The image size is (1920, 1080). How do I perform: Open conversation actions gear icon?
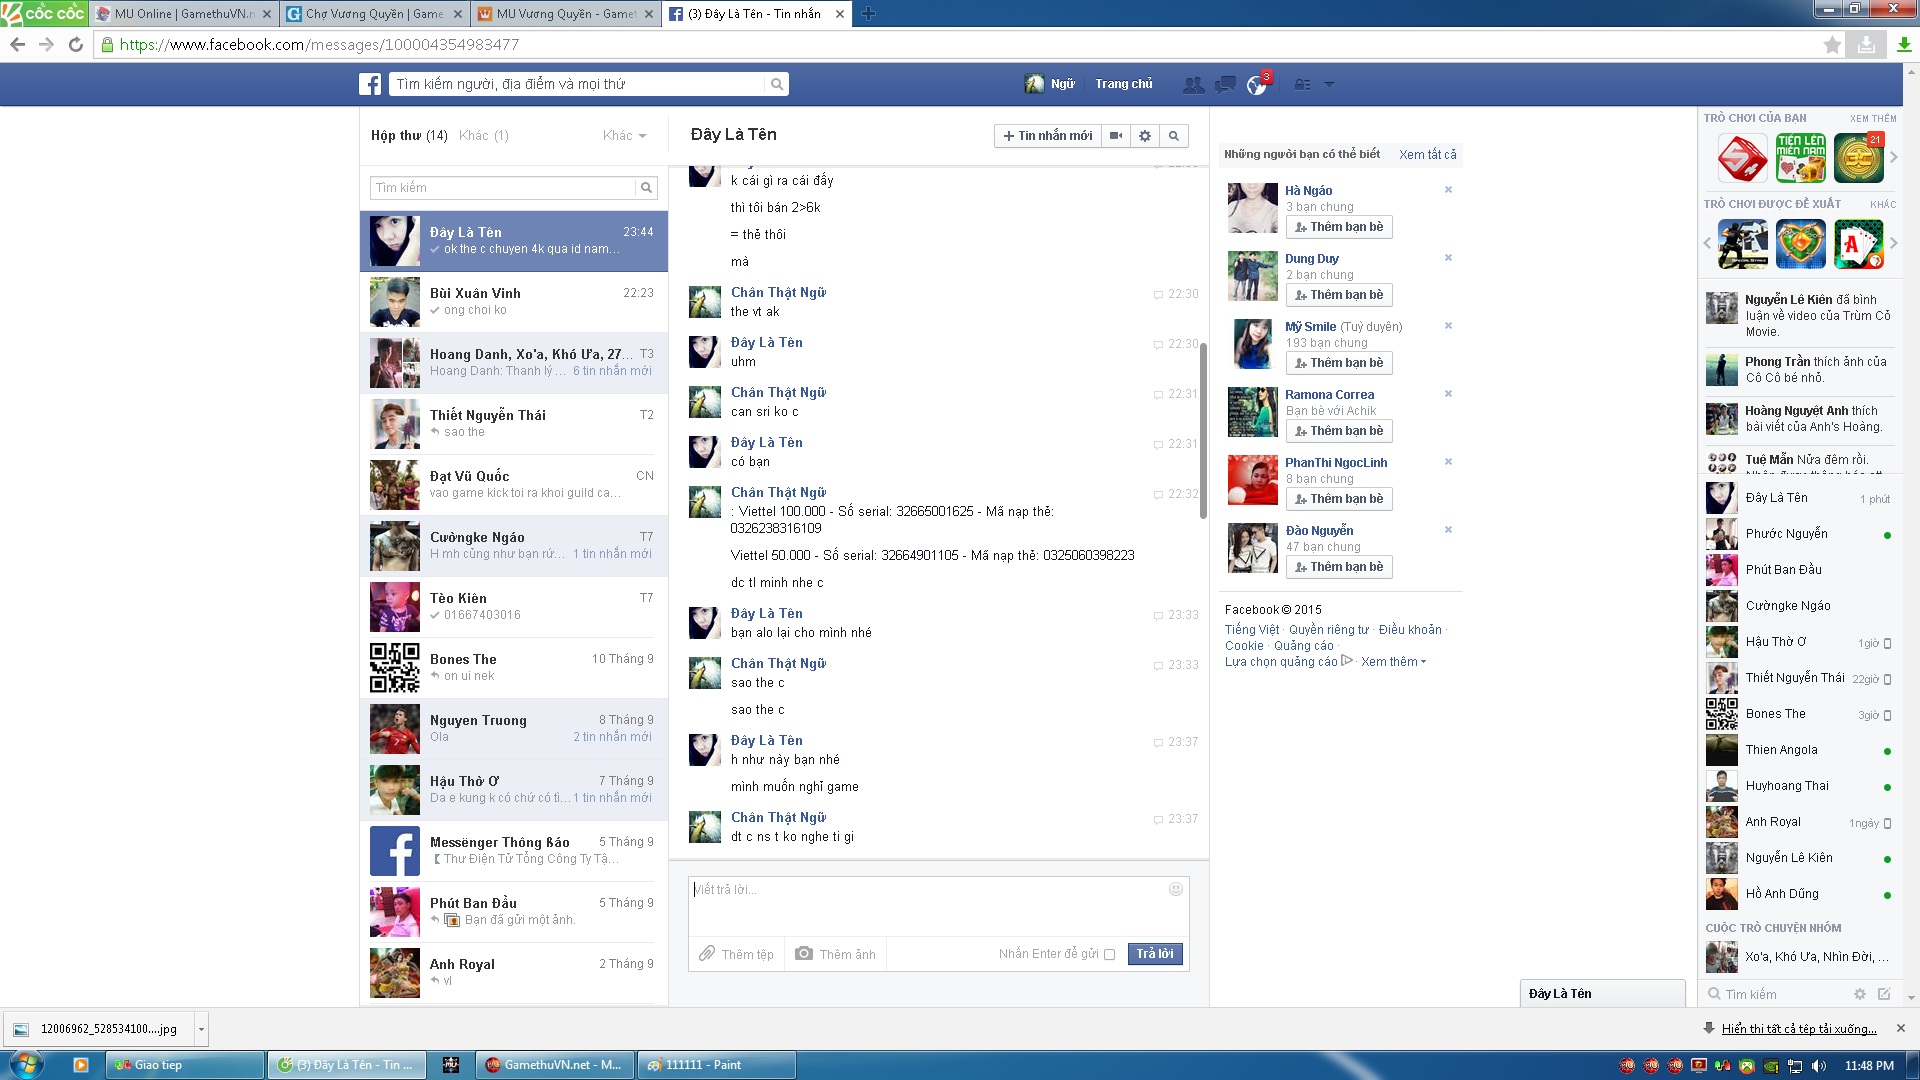tap(1145, 136)
